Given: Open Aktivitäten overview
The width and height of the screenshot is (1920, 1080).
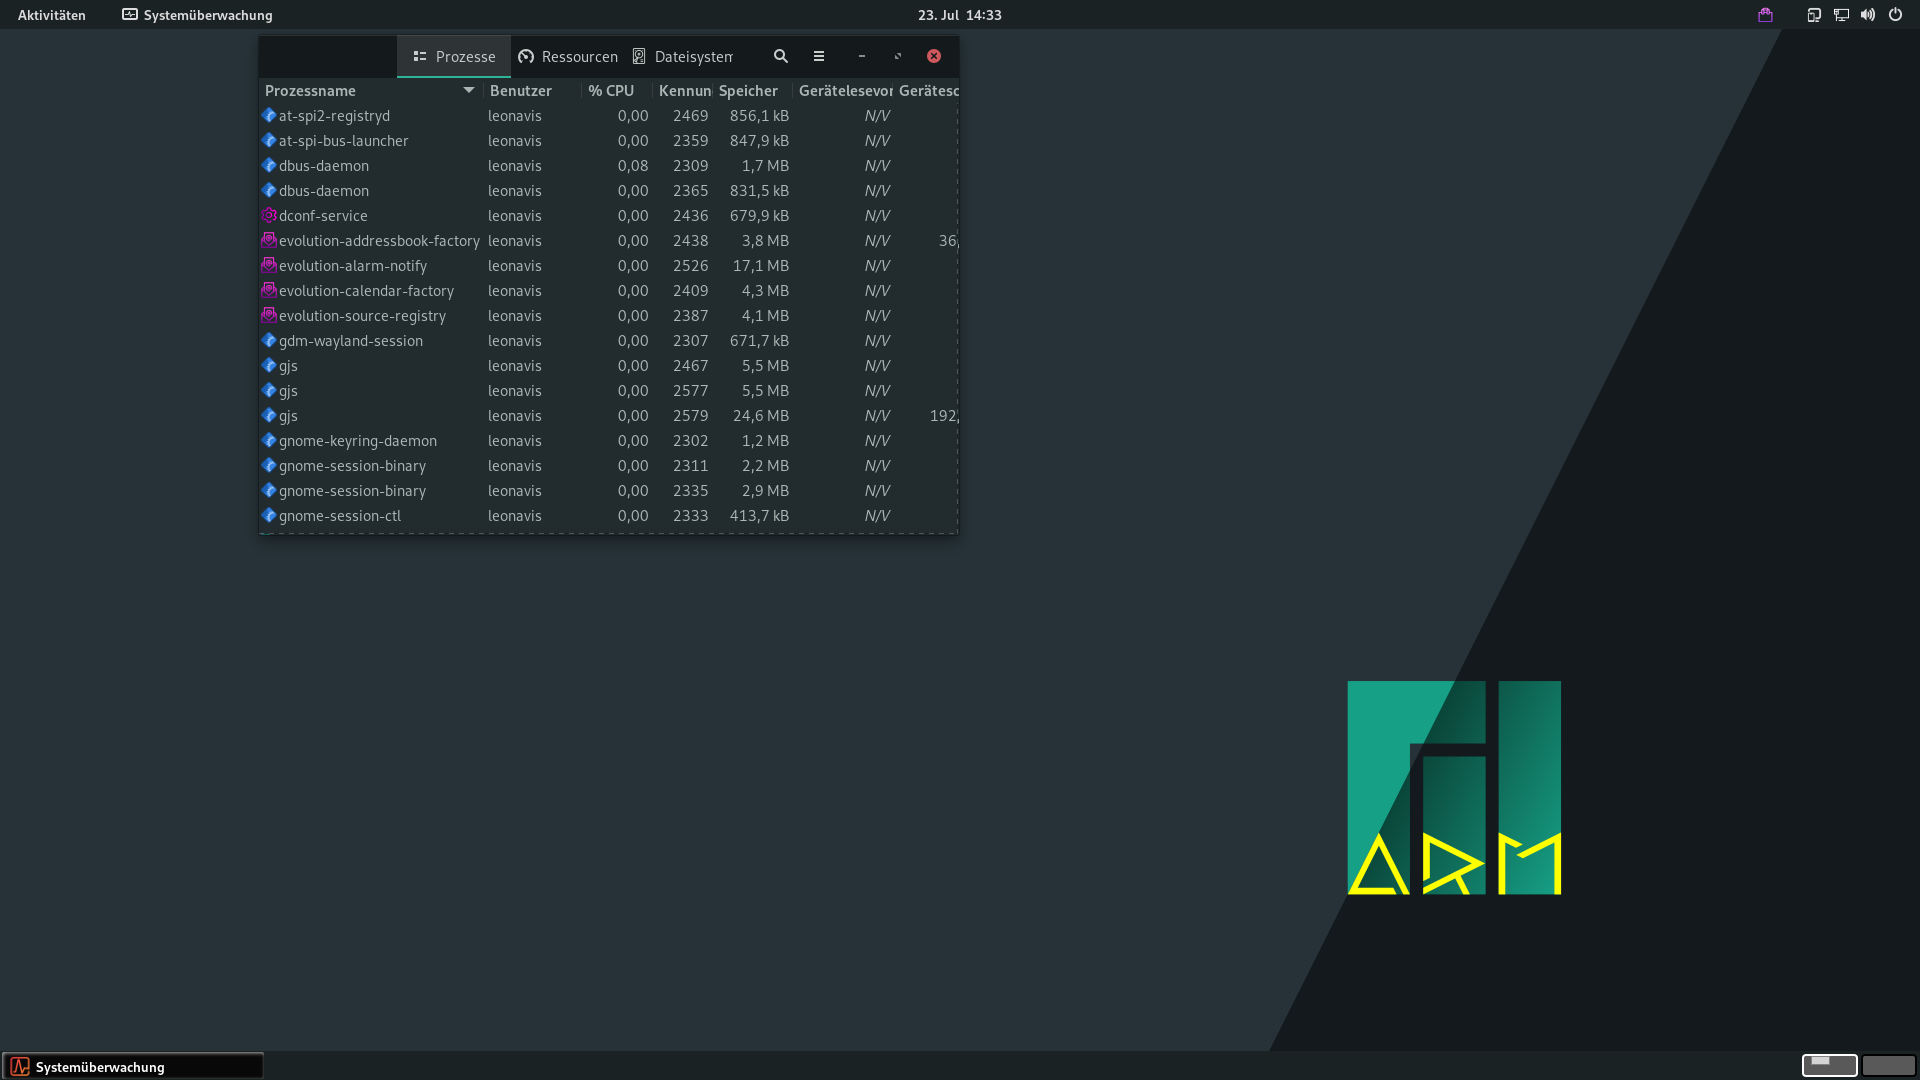Looking at the screenshot, I should (x=52, y=15).
